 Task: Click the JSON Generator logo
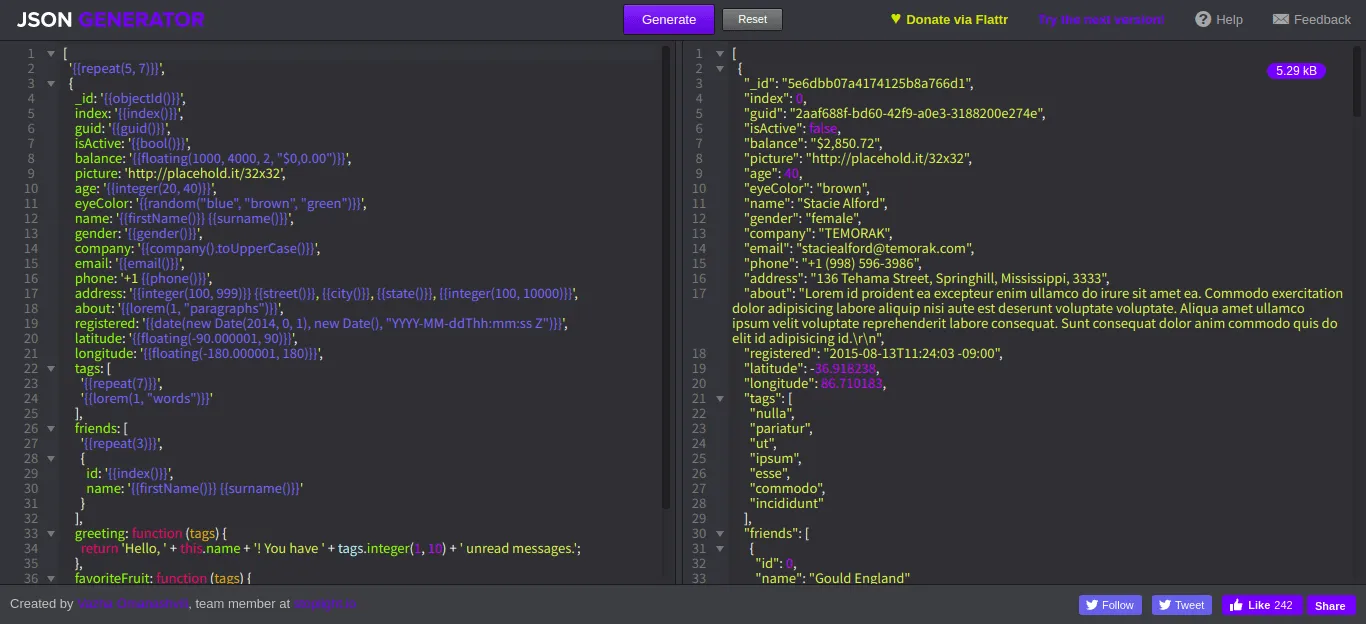[111, 19]
